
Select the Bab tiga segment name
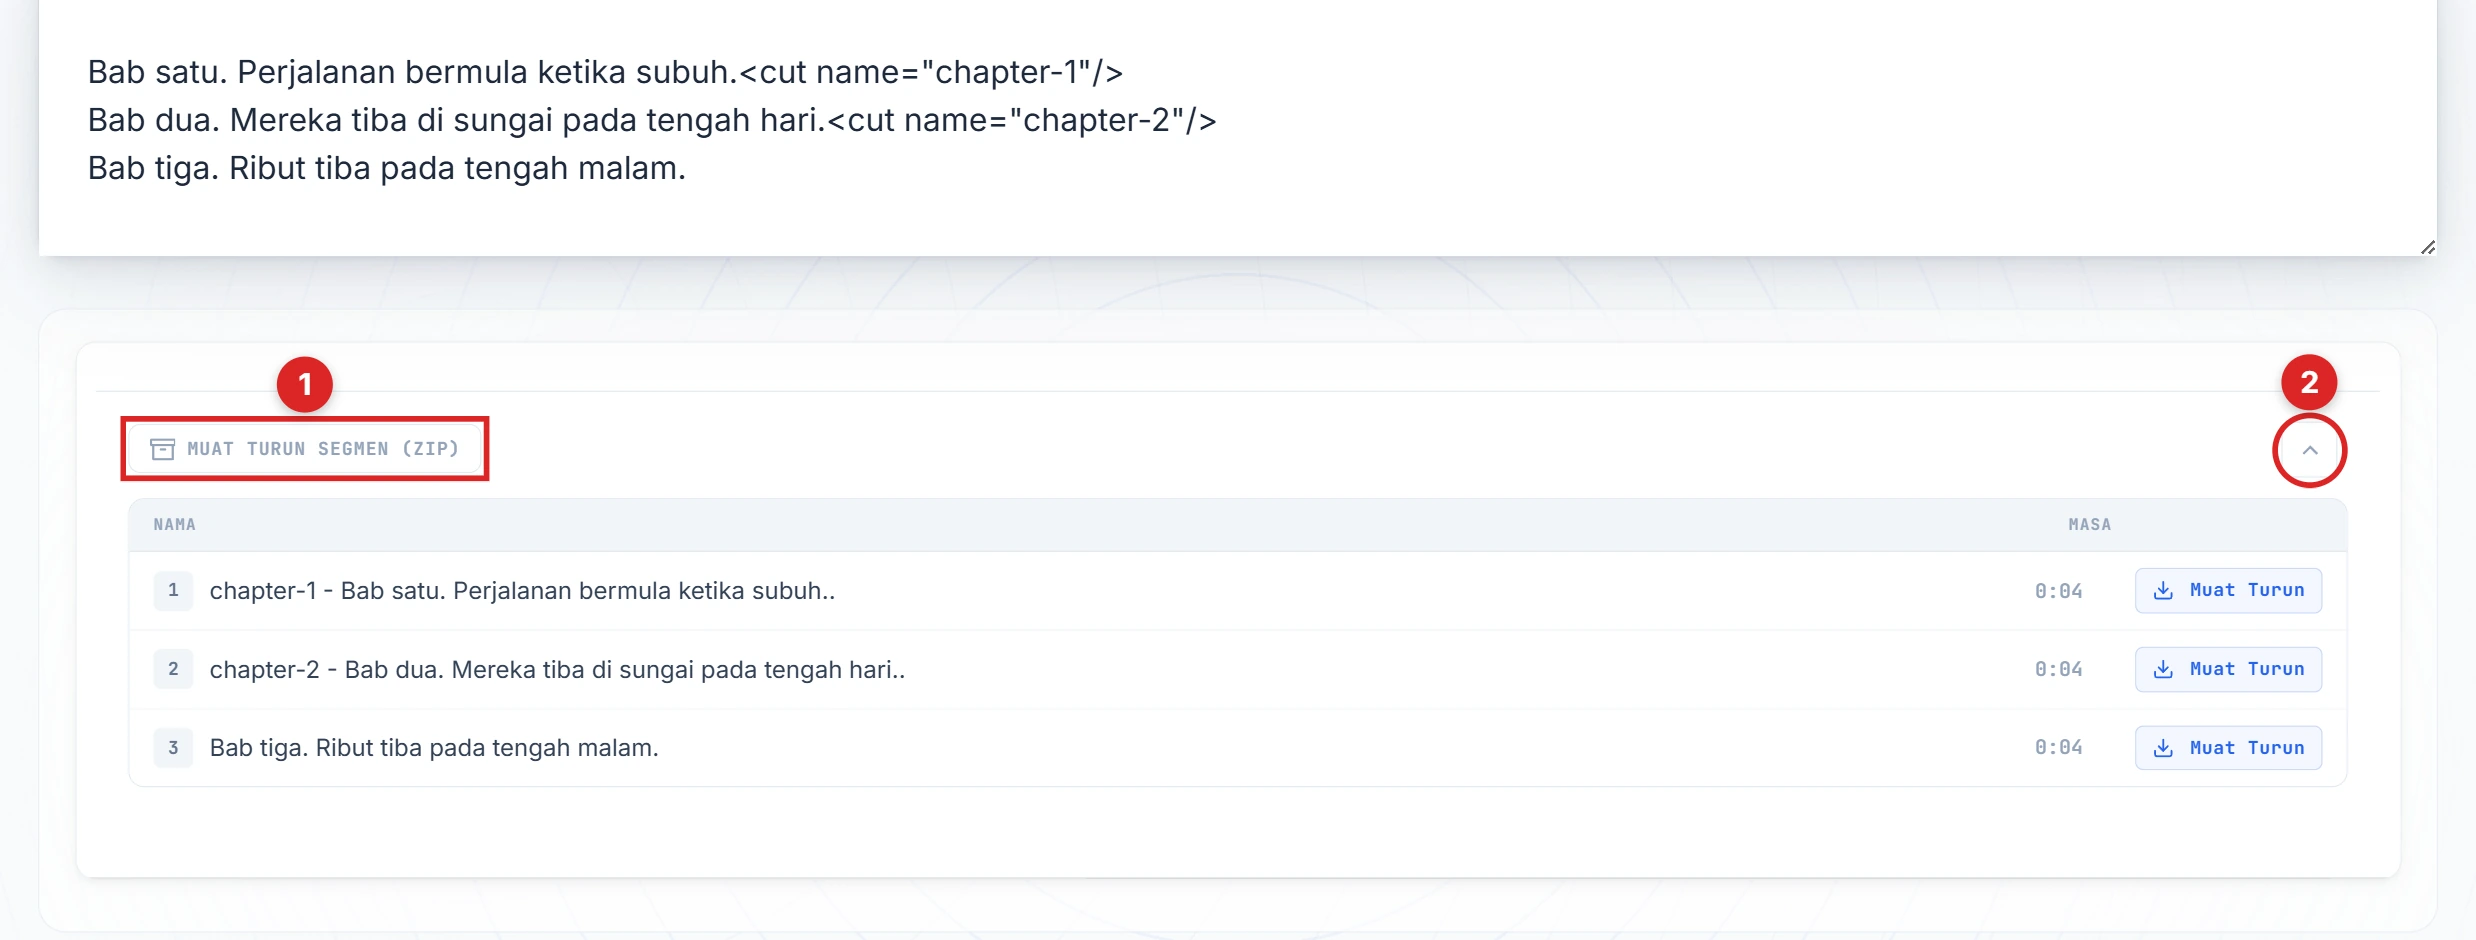434,748
